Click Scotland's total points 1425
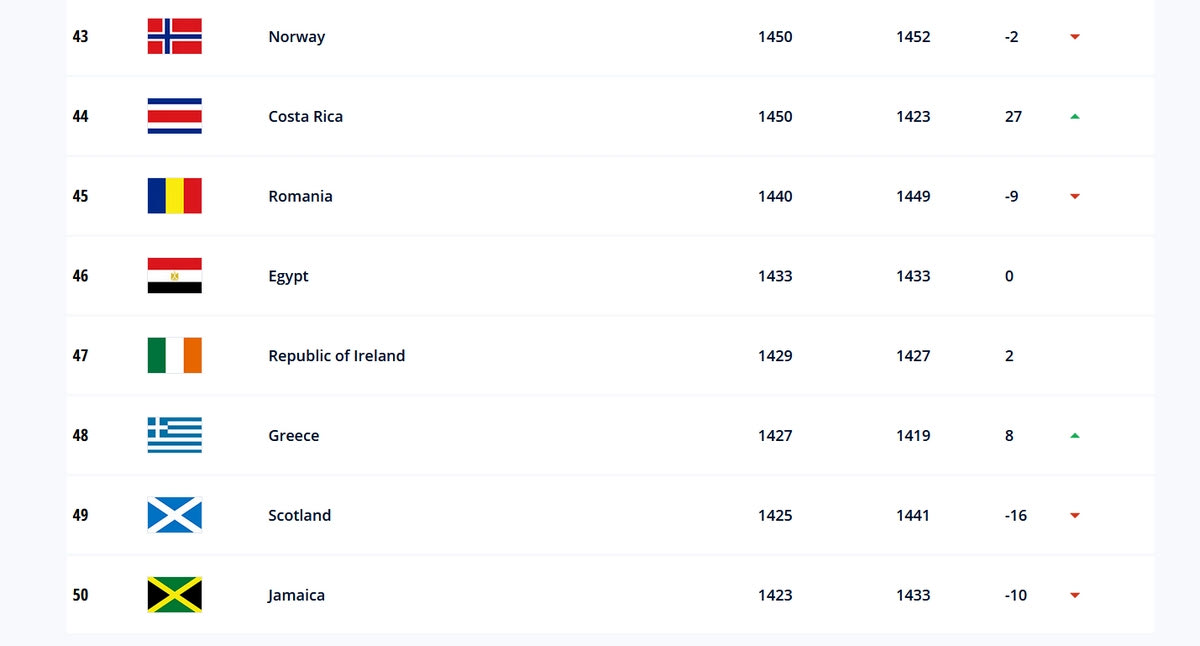Viewport: 1200px width, 646px height. [775, 515]
